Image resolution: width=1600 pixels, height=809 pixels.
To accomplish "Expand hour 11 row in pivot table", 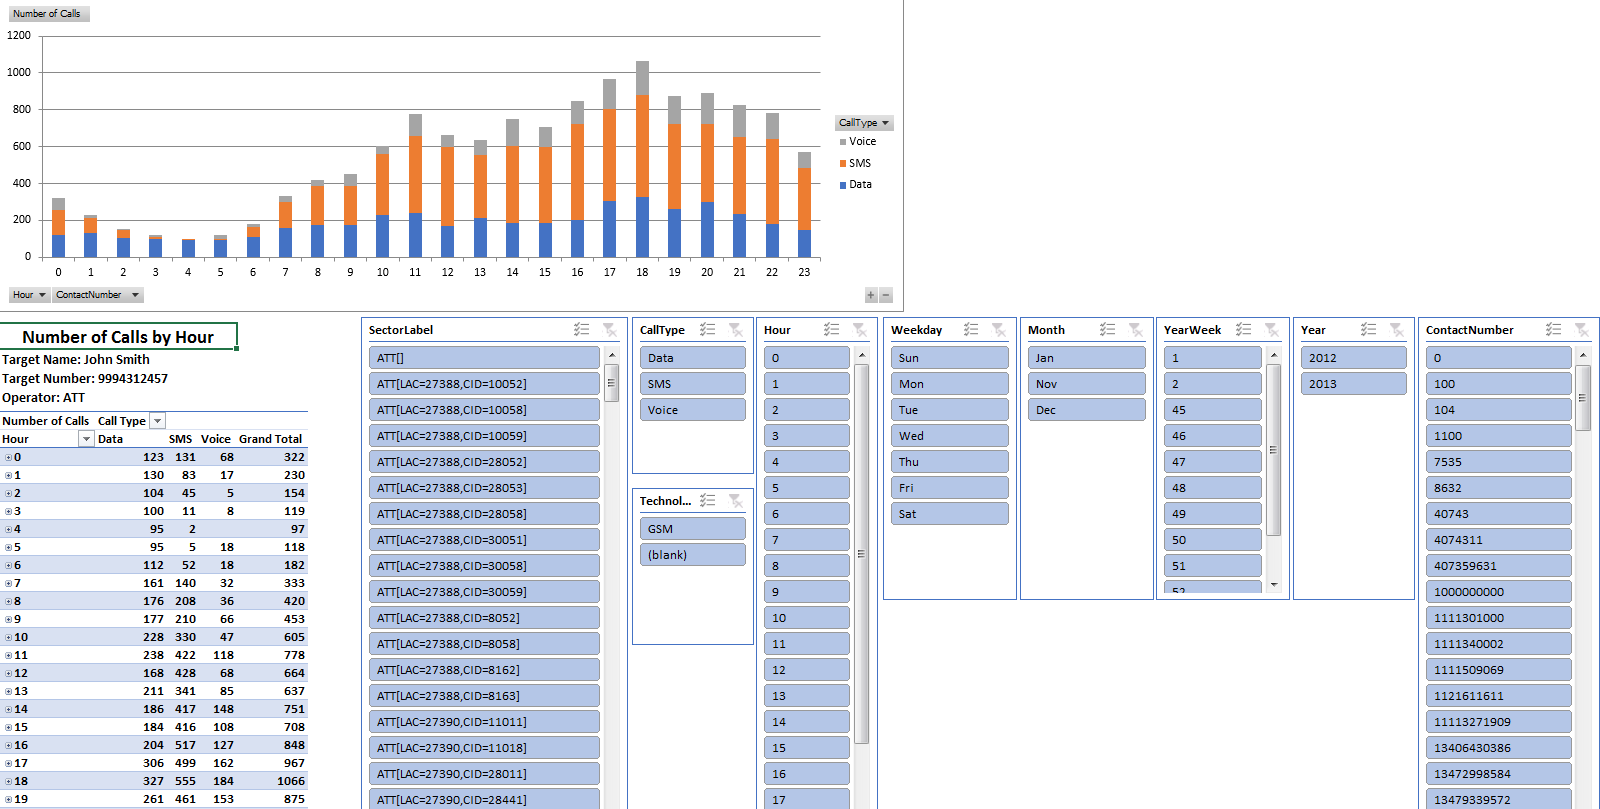I will coord(8,656).
